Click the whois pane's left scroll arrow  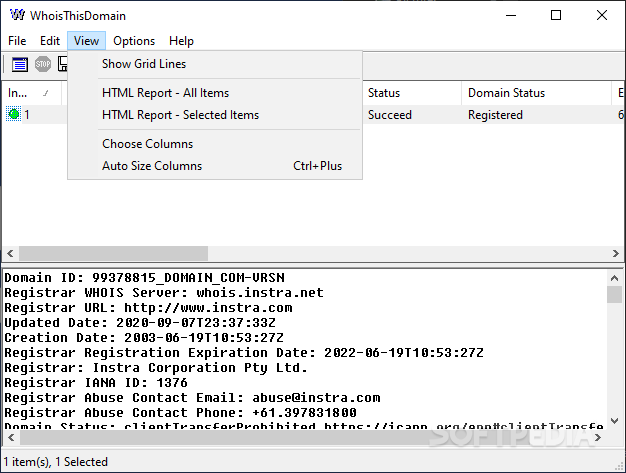11,437
